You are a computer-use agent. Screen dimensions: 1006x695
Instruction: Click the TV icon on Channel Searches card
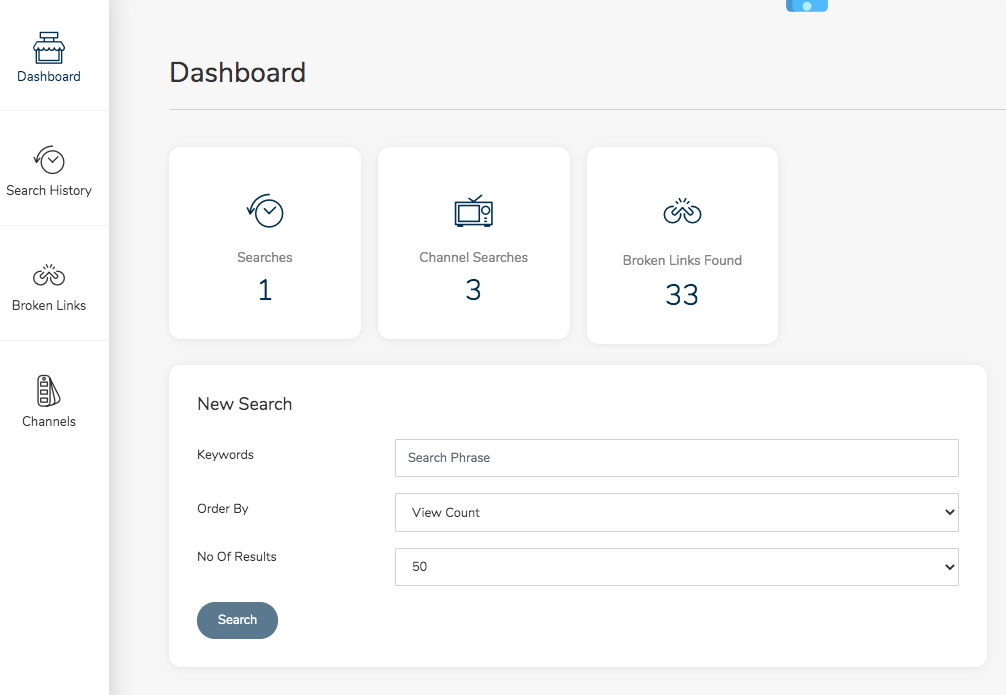click(x=473, y=211)
